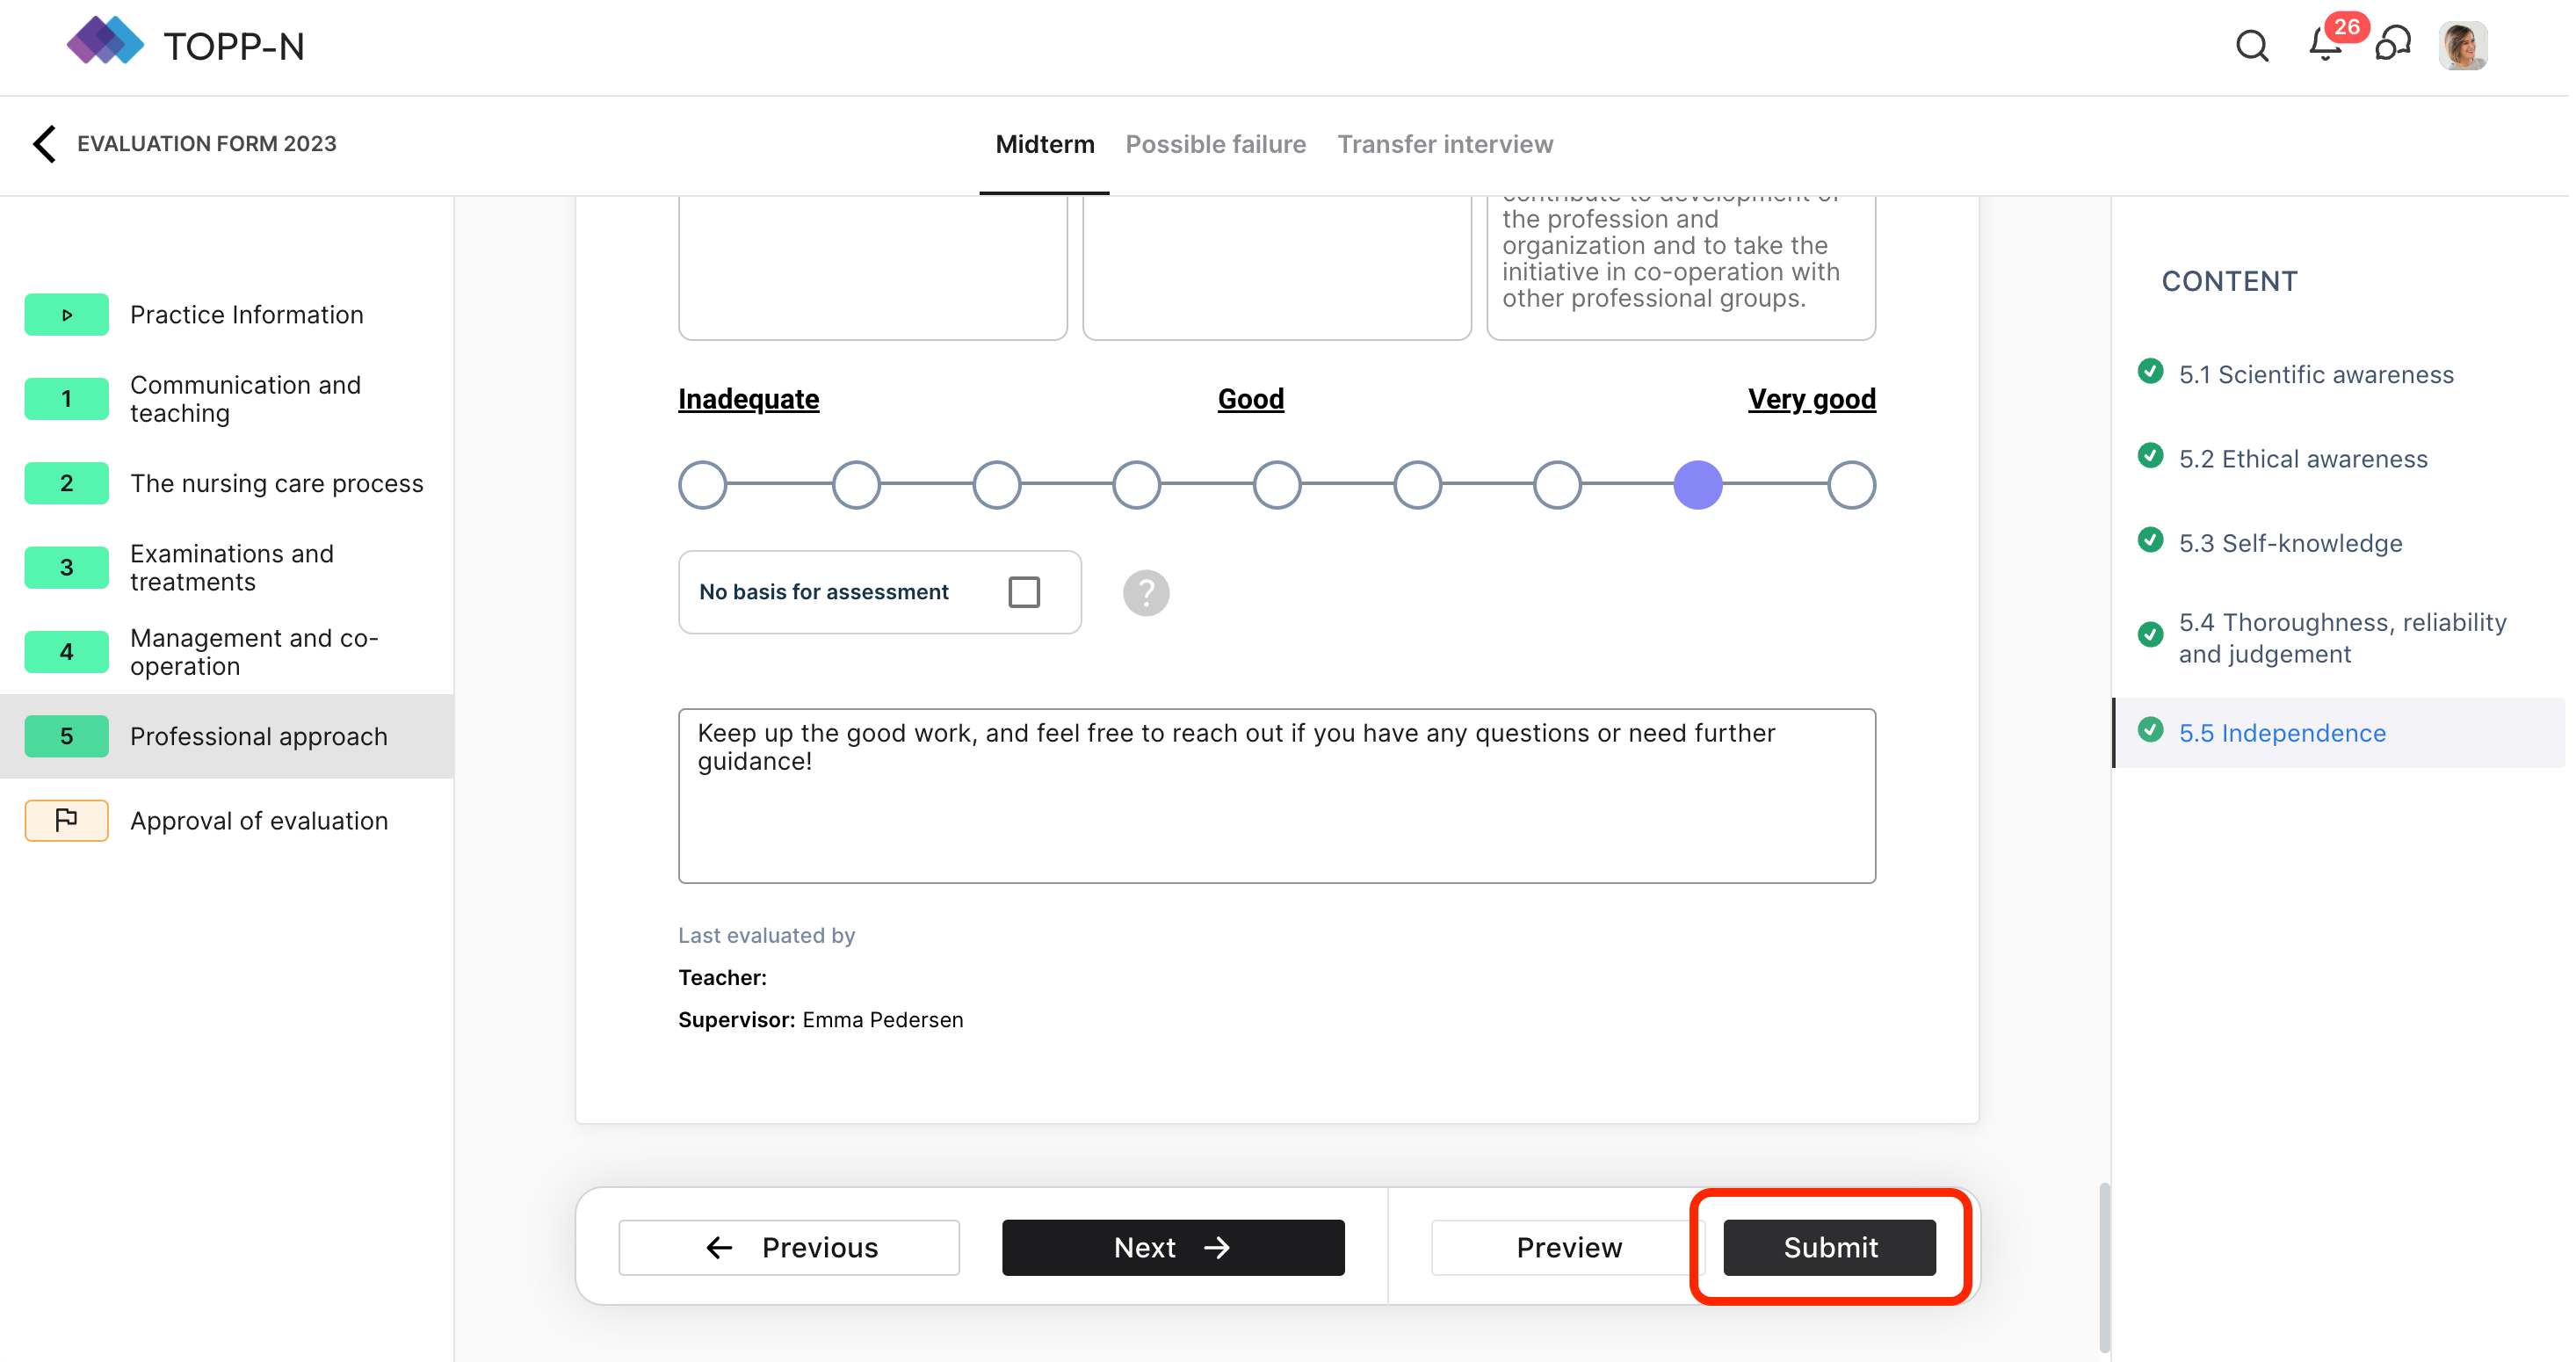The image size is (2576, 1362).
Task: Click the gray question mark help icon
Action: [1146, 593]
